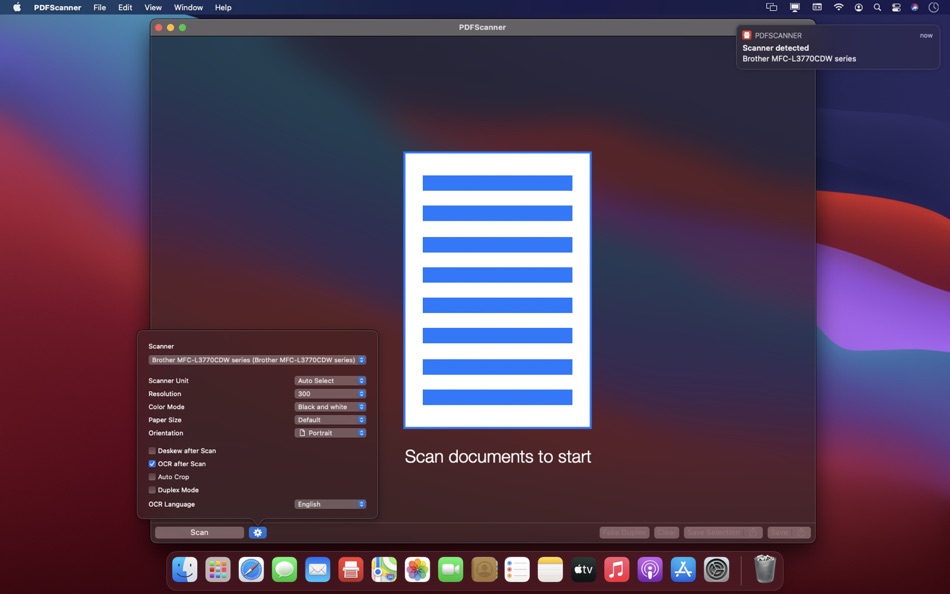
Task: Open Podcasts from the dock
Action: (649, 570)
